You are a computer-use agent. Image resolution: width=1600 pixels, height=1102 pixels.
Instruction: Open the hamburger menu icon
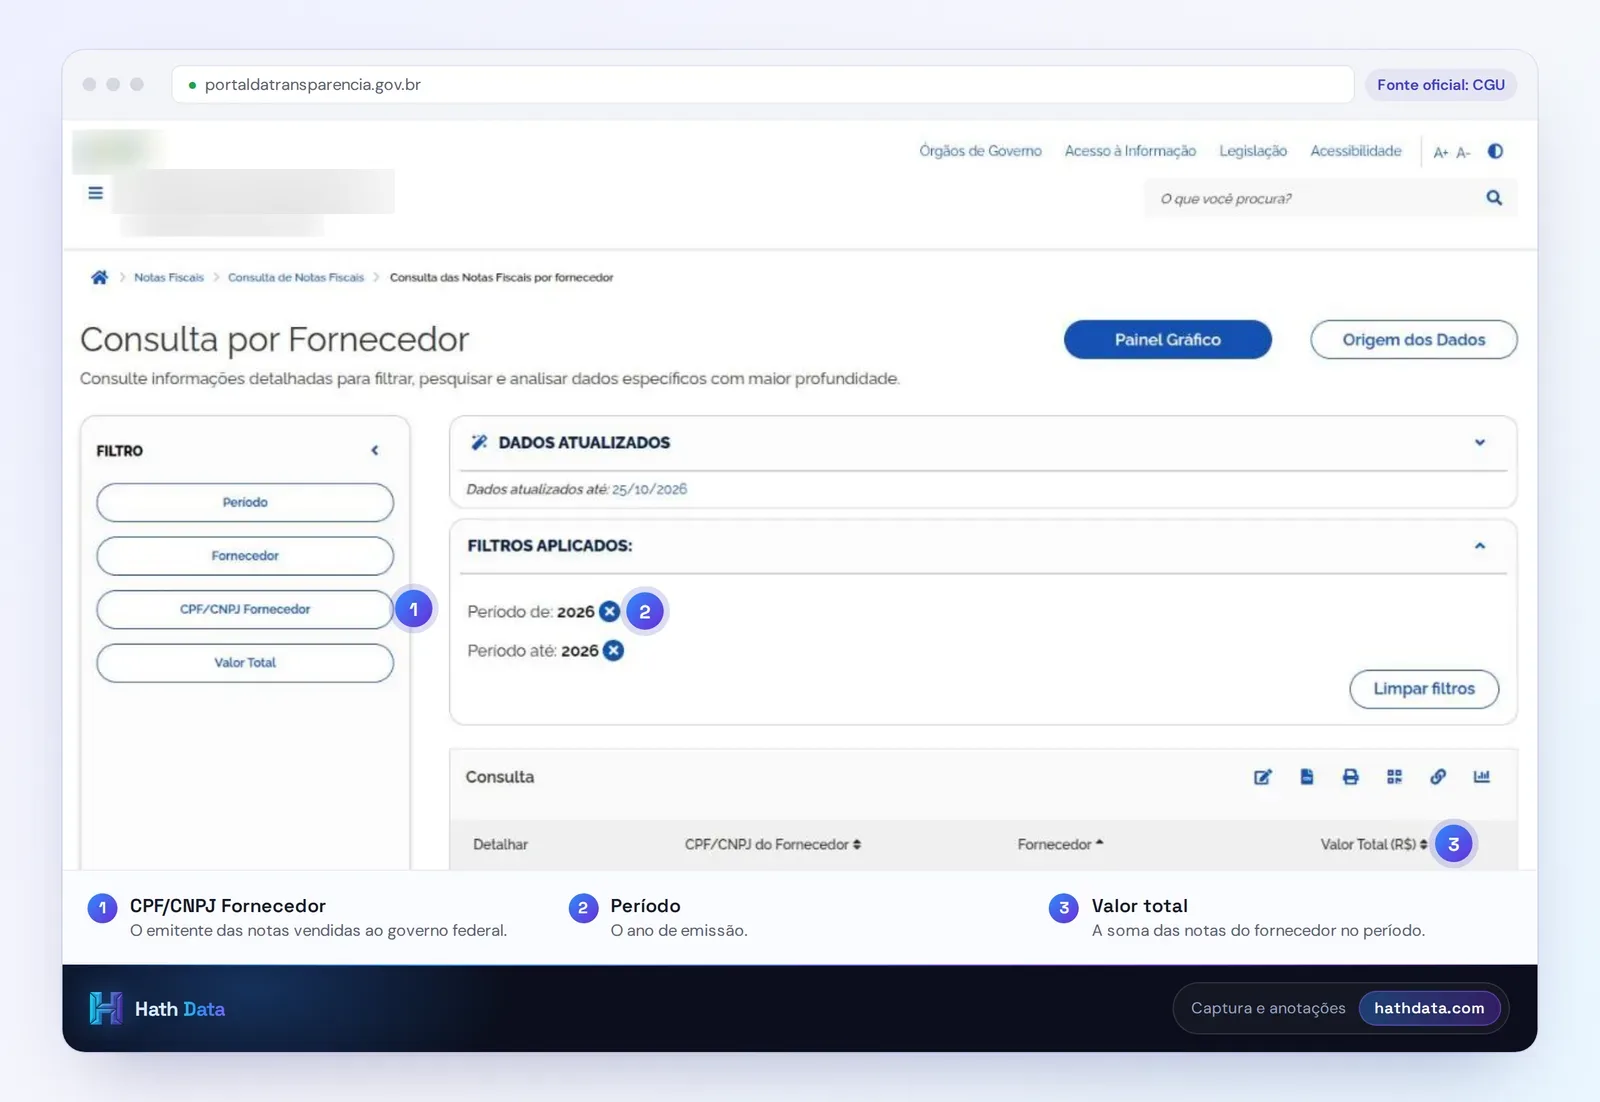click(x=95, y=193)
